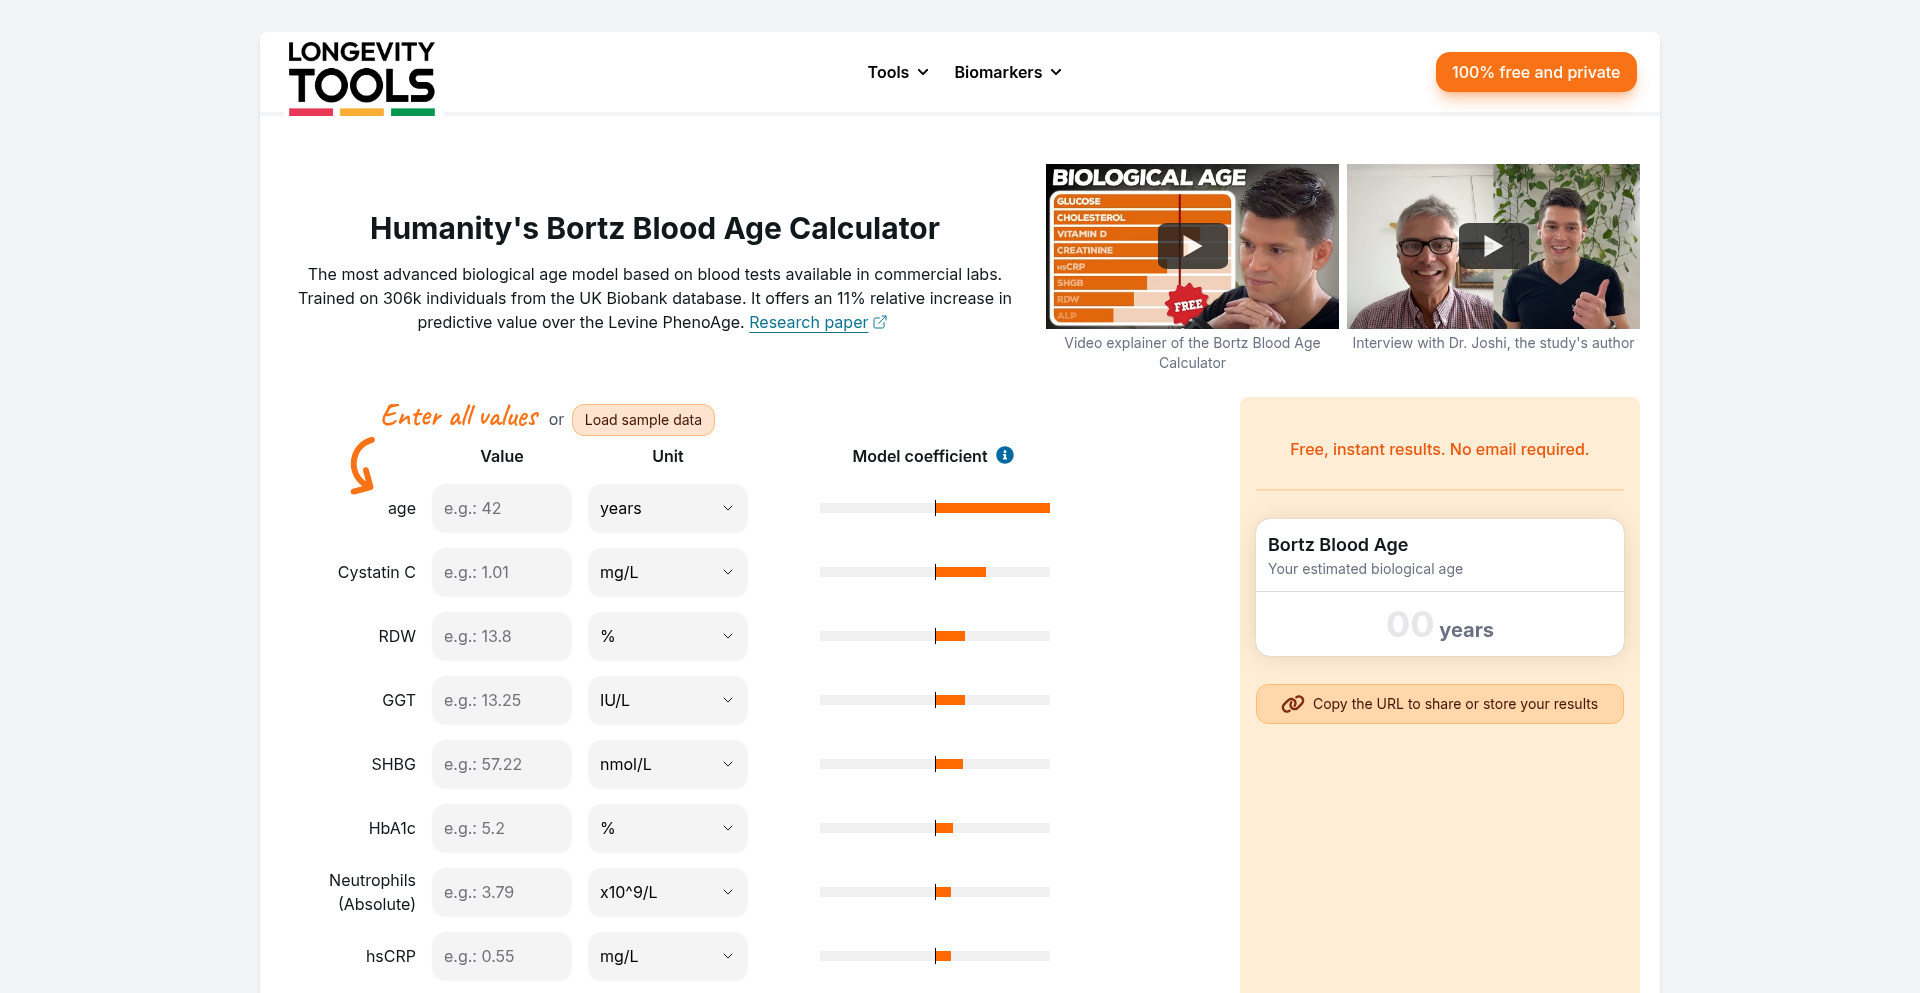Click the chain link icon for copying URL

pyautogui.click(x=1292, y=704)
